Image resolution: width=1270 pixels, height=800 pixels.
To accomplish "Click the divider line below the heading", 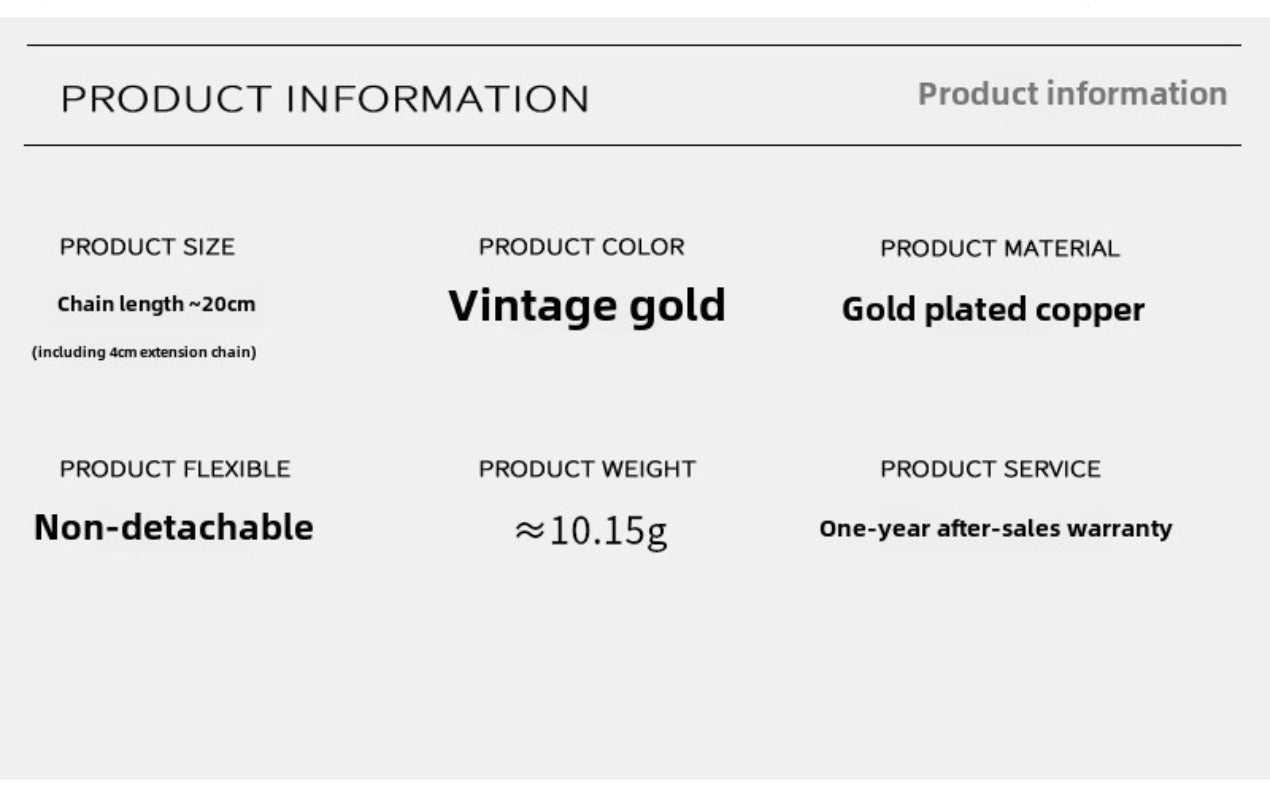I will tap(632, 145).
